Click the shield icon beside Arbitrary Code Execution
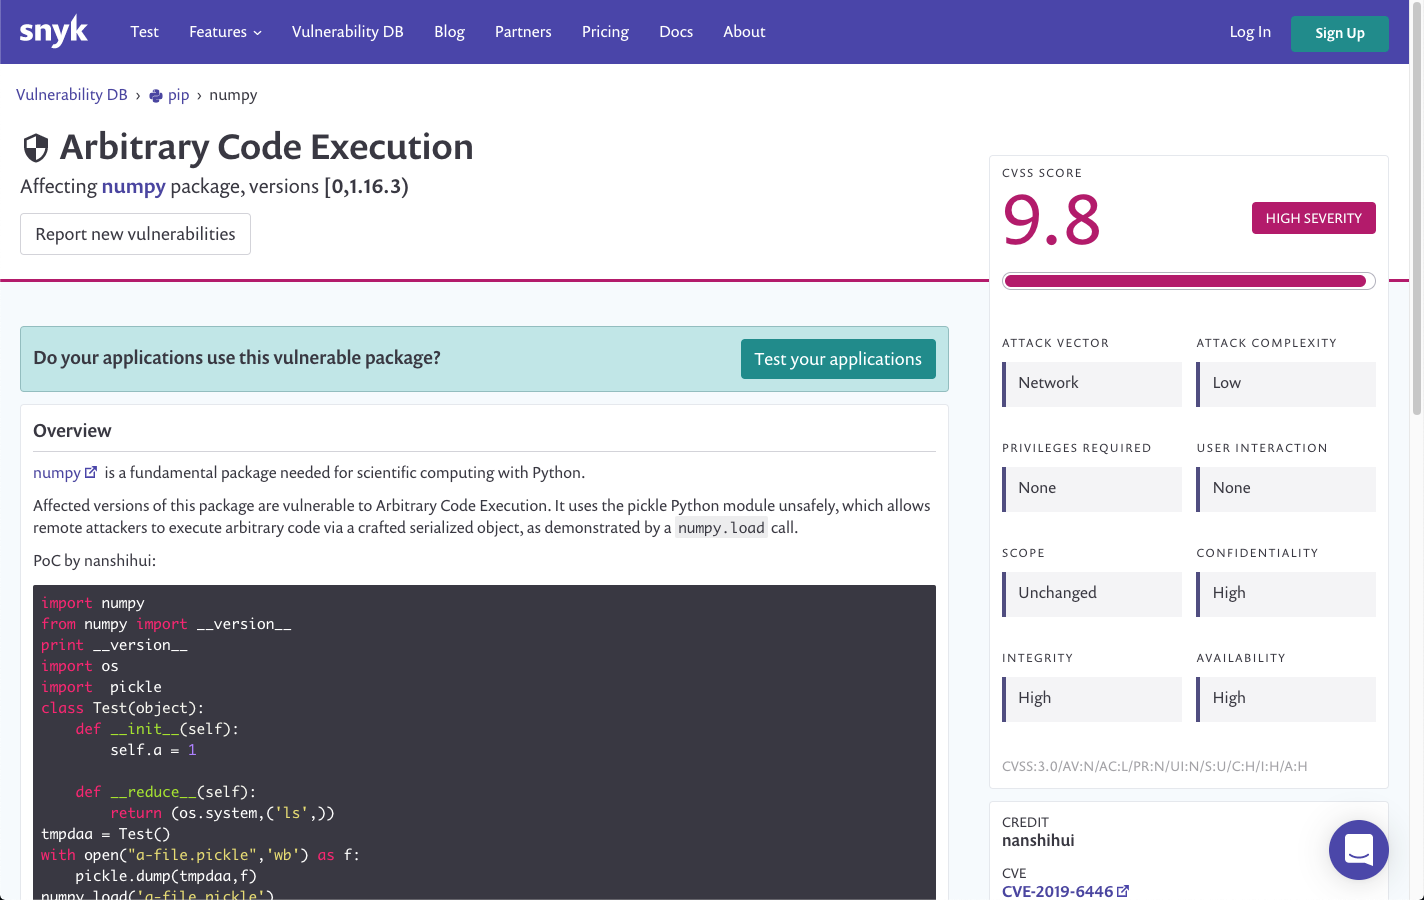Screen dimensions: 1424x900 [36, 148]
